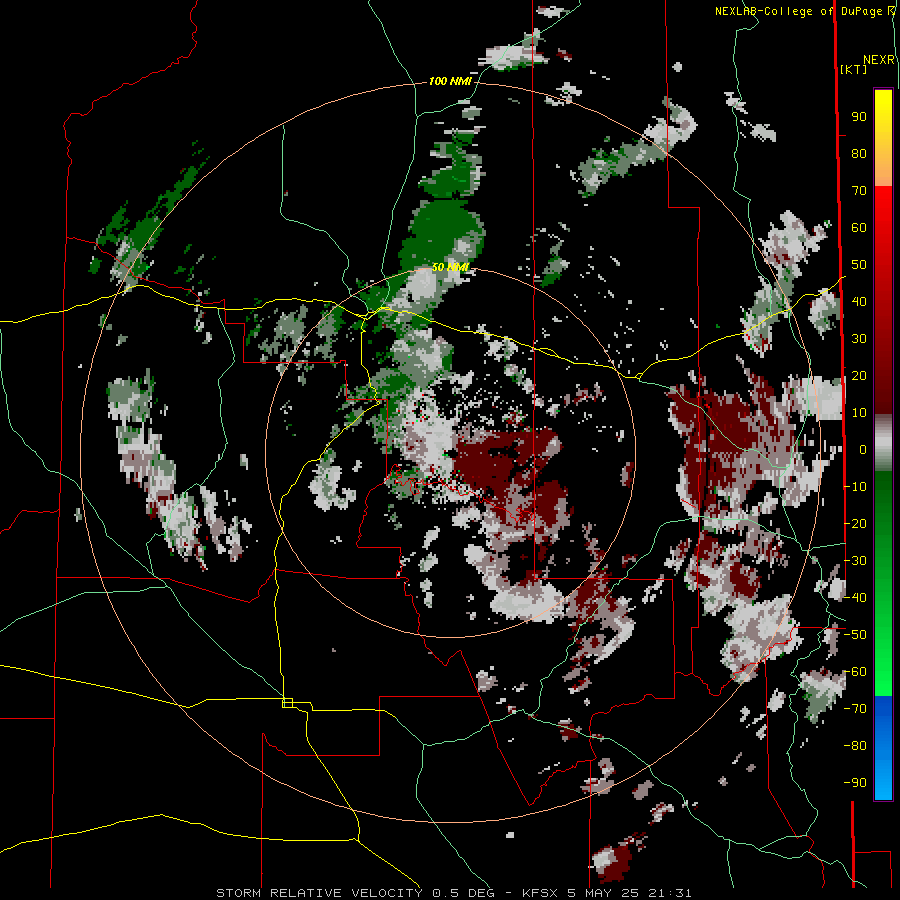Click the 5 MAY 25 date text

(603, 893)
